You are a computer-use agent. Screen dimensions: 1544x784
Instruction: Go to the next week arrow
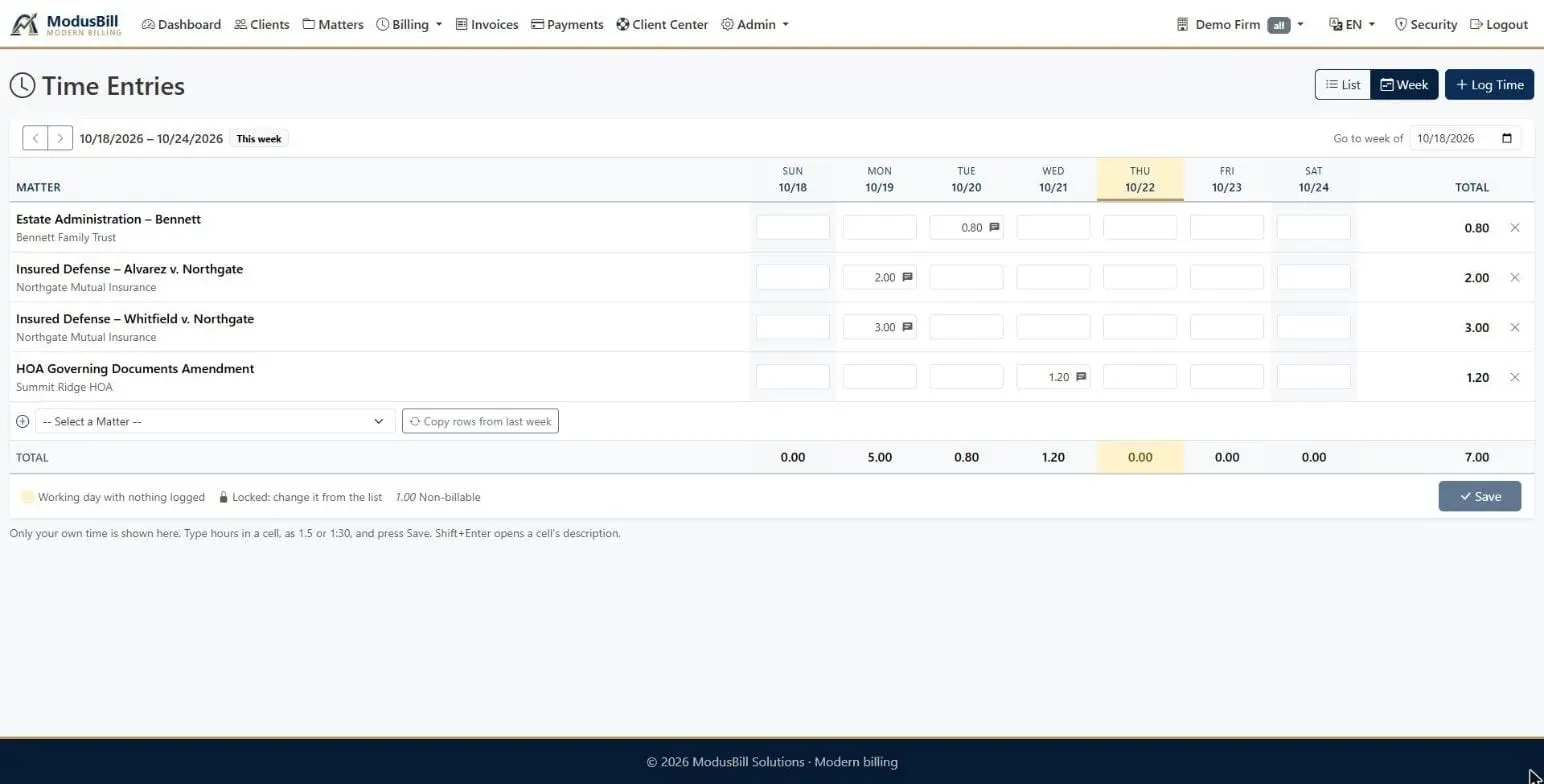point(60,138)
